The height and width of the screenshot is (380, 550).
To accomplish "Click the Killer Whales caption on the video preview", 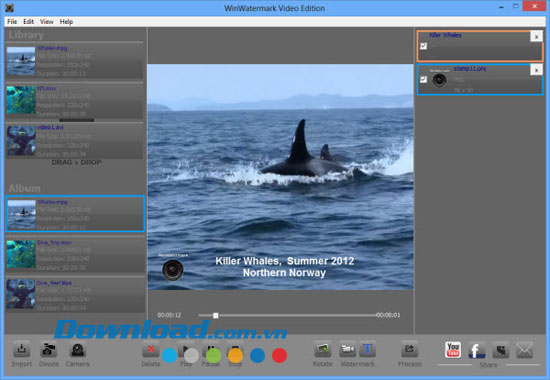I will coord(284,267).
